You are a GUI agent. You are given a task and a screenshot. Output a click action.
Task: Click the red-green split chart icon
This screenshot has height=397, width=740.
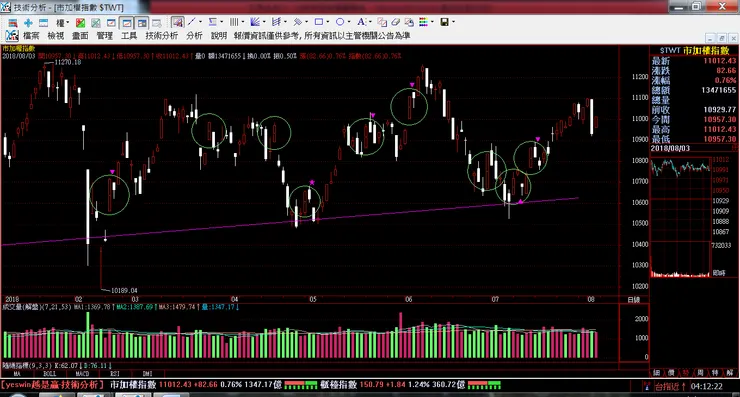pyautogui.click(x=80, y=23)
